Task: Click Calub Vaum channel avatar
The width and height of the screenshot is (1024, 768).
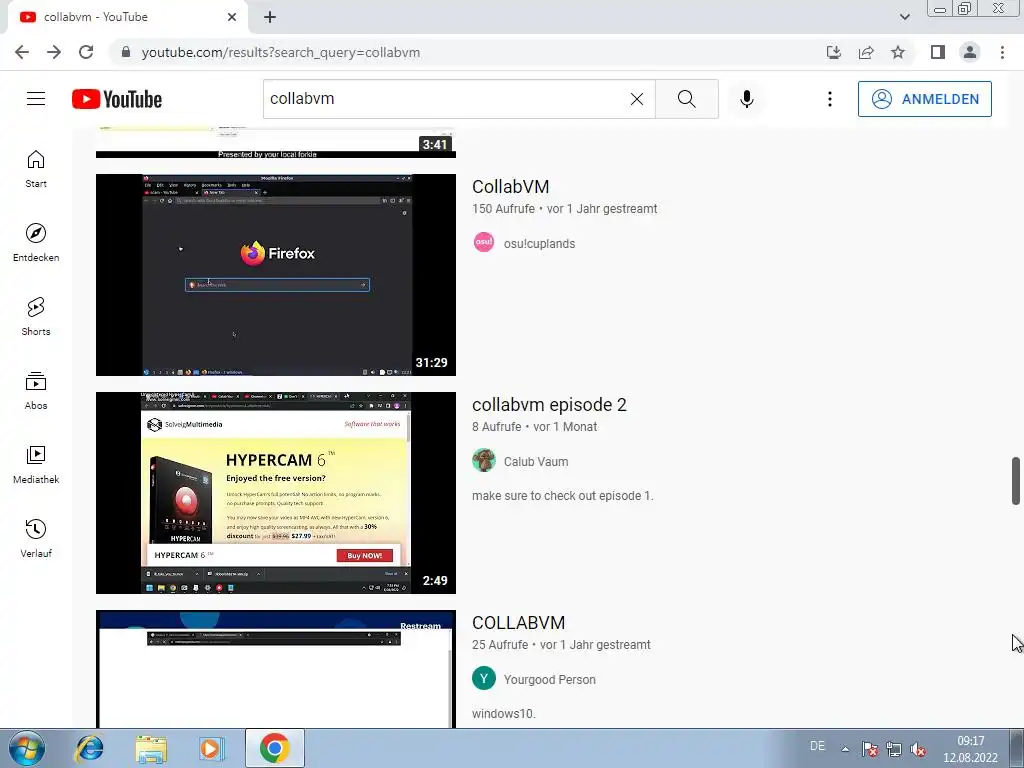Action: [484, 460]
